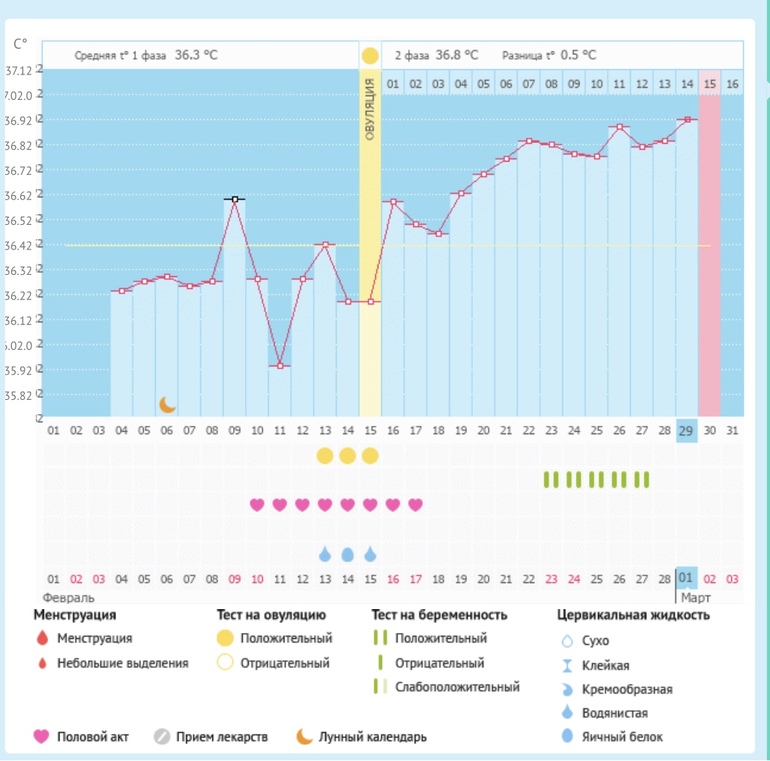Click 'Отрицательный' ovulation test empty circle
The image size is (770, 761).
tap(225, 662)
